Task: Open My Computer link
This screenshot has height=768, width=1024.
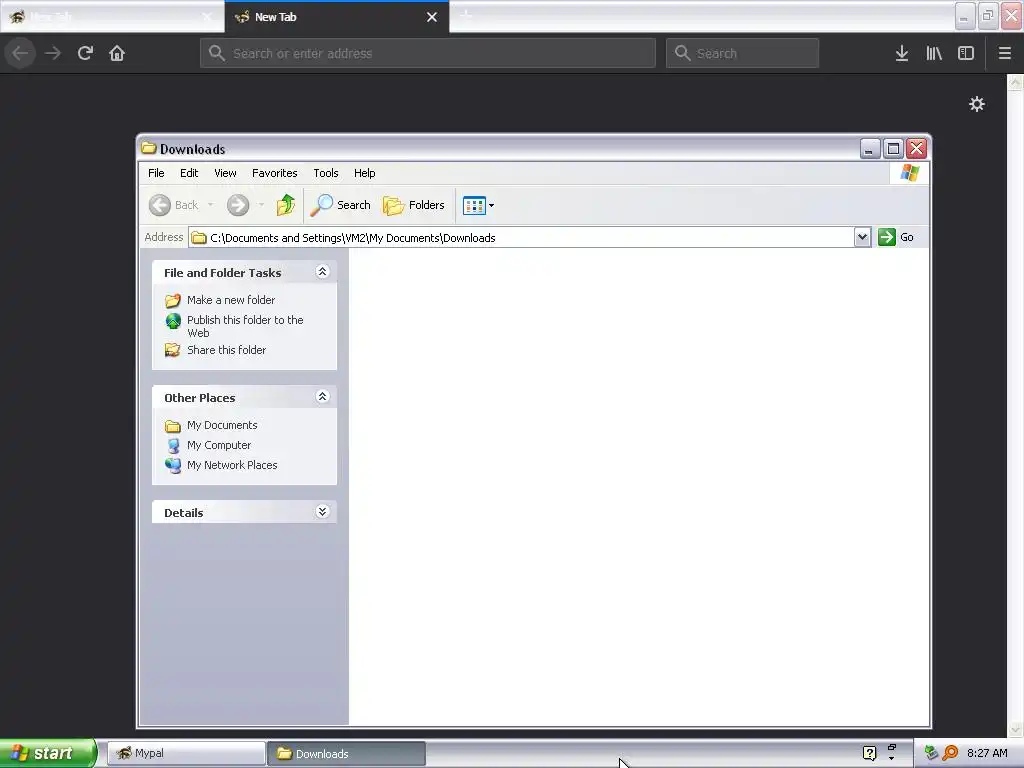Action: pyautogui.click(x=219, y=445)
